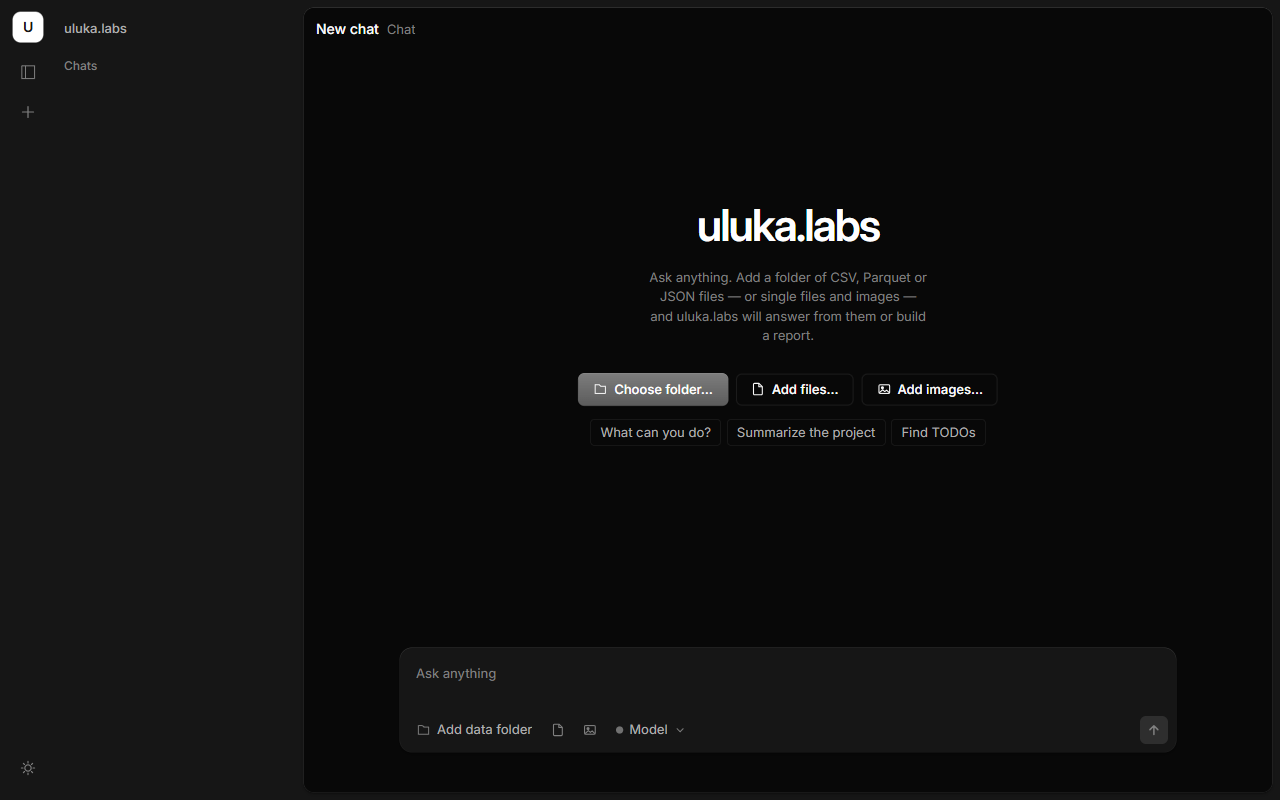Click the Add files... button

click(795, 389)
